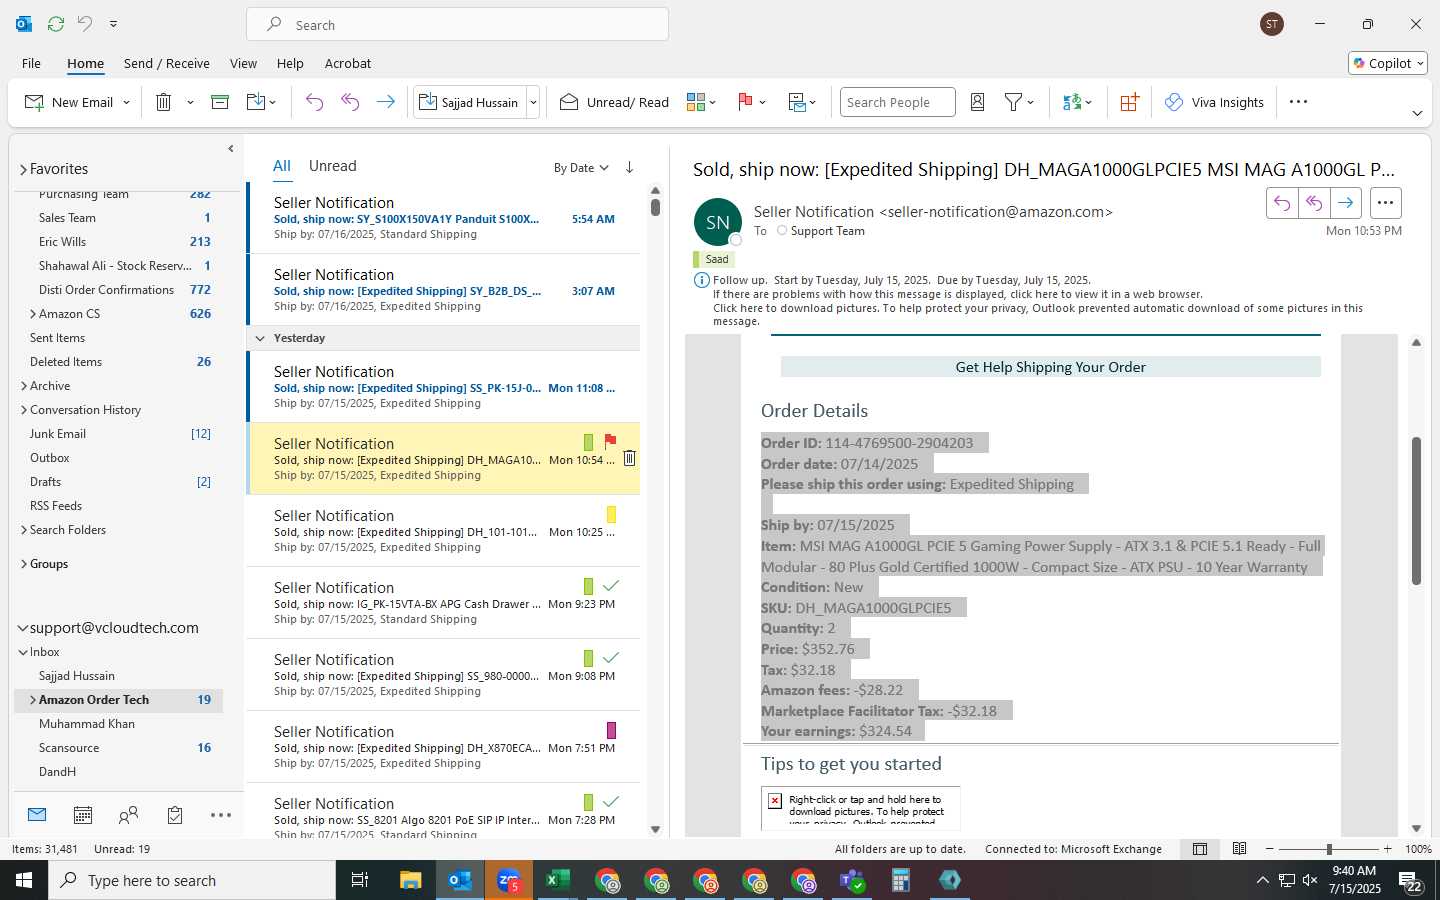This screenshot has width=1440, height=900.
Task: Collapse the Yesterday group header
Action: [x=260, y=338]
